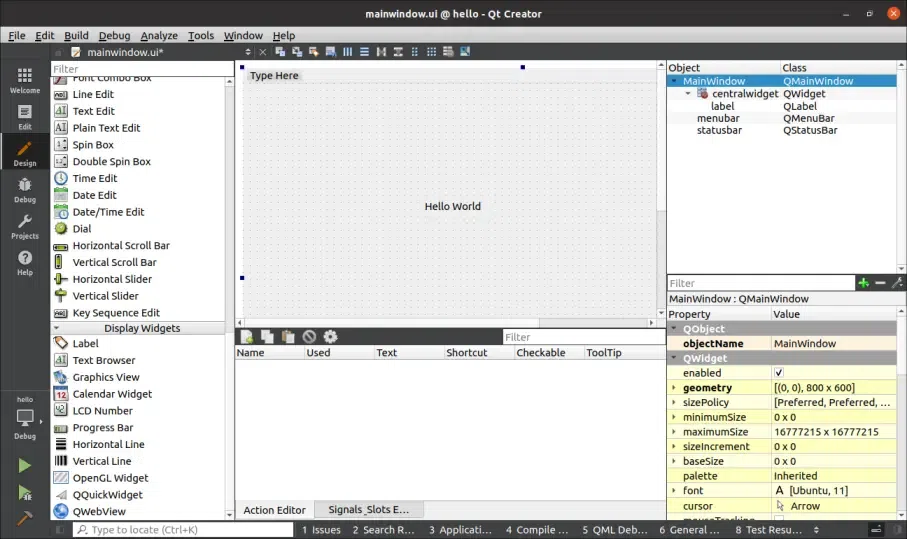Apply Lay Out Horizontally toolbar icon

[347, 51]
